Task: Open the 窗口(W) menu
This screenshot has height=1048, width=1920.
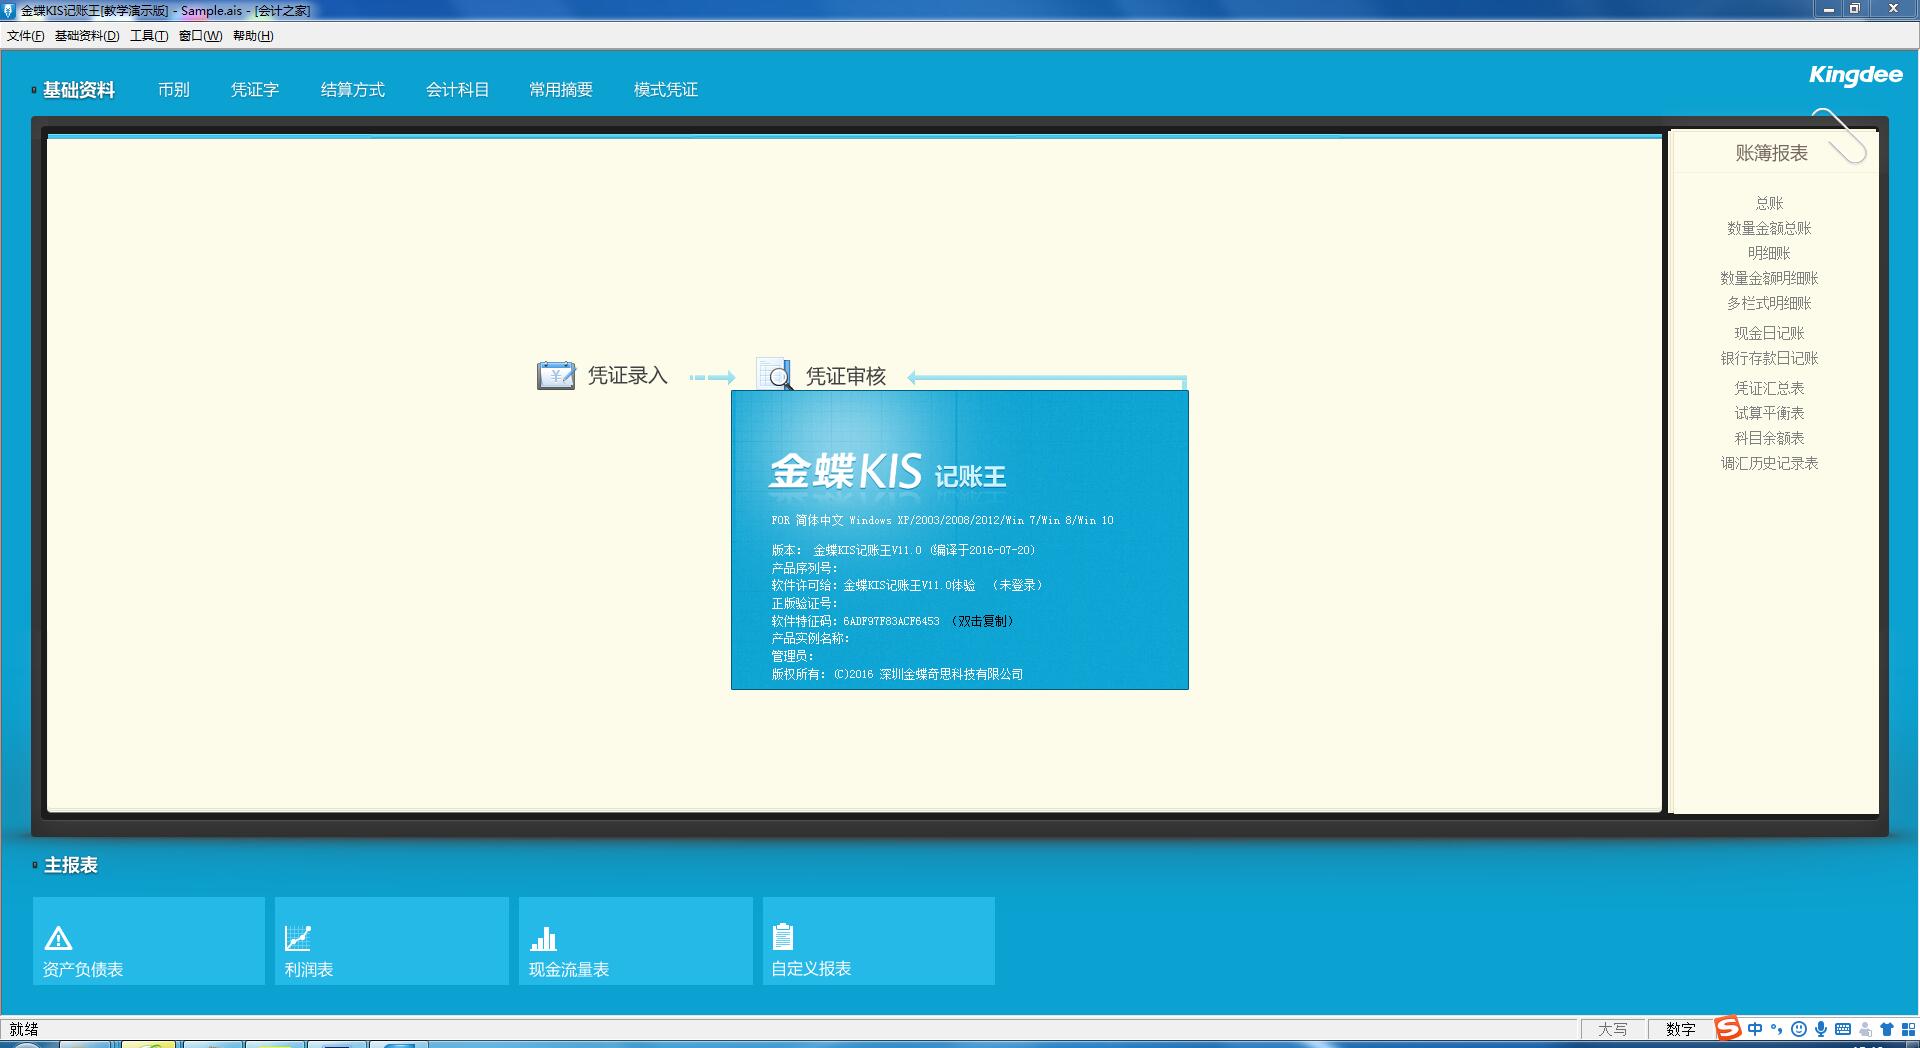Action: click(x=201, y=36)
